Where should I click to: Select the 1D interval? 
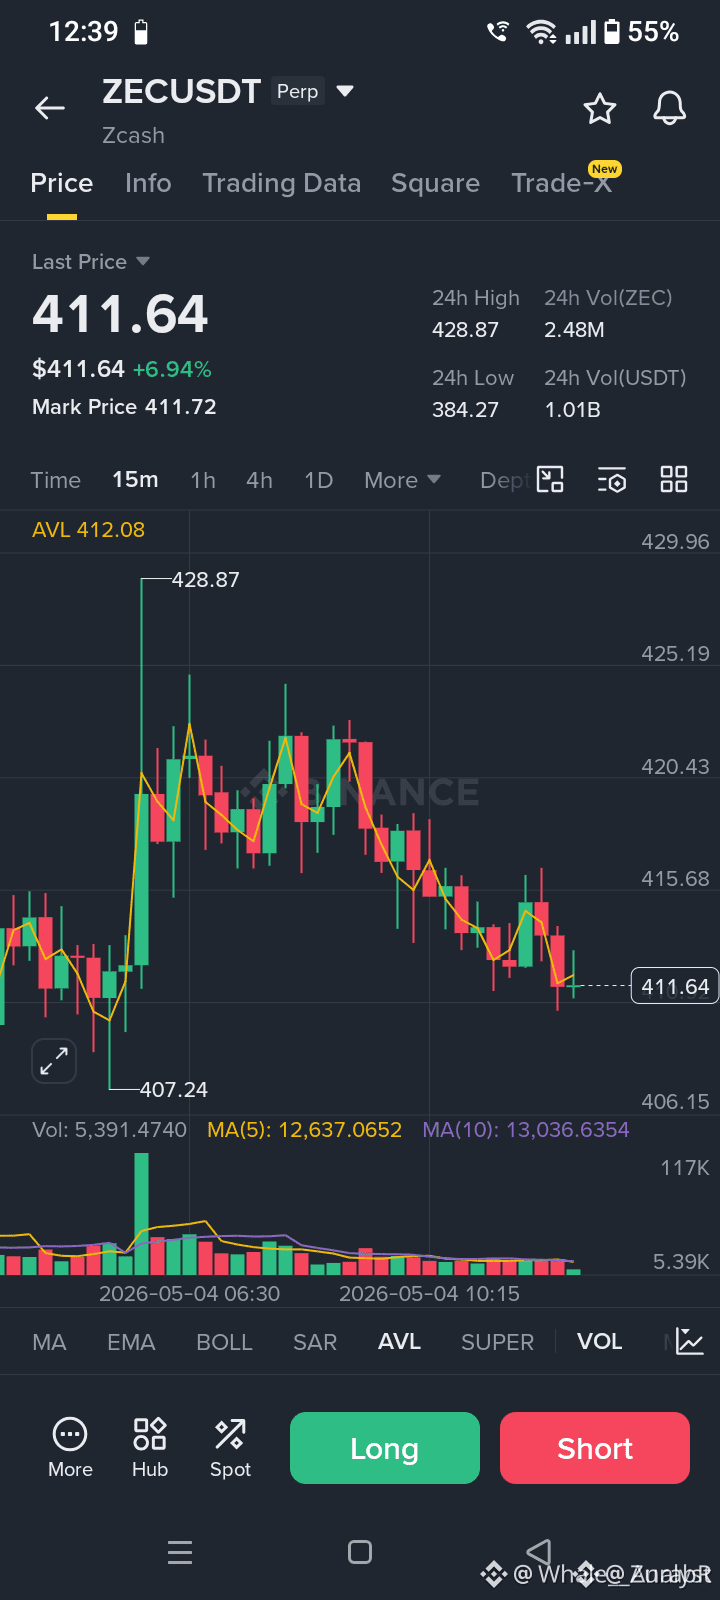[319, 480]
